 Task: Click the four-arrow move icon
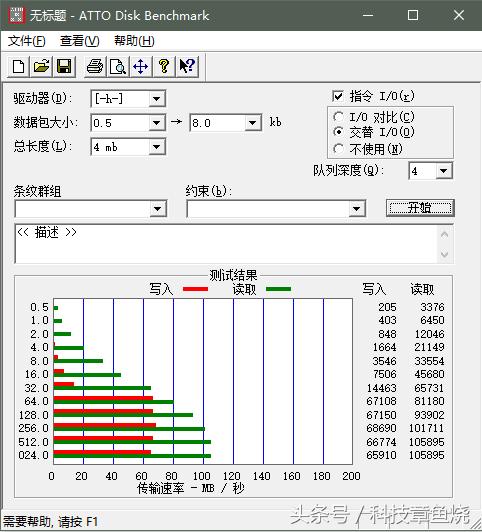point(140,66)
